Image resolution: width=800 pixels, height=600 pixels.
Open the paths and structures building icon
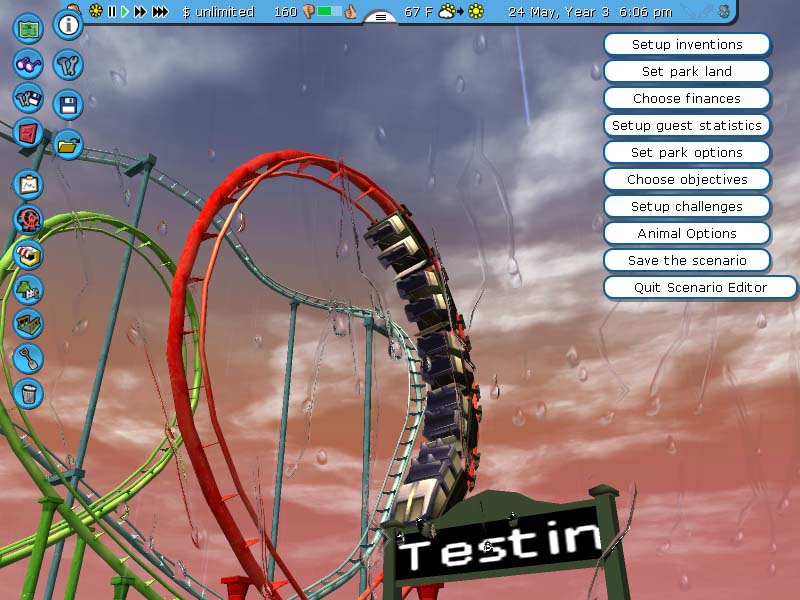click(x=29, y=324)
